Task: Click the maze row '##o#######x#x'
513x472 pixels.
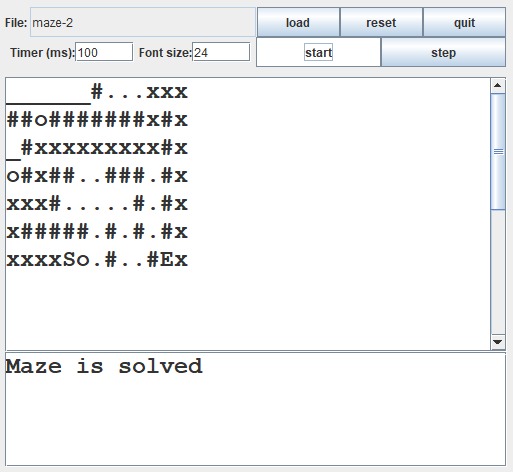Action: [97, 120]
